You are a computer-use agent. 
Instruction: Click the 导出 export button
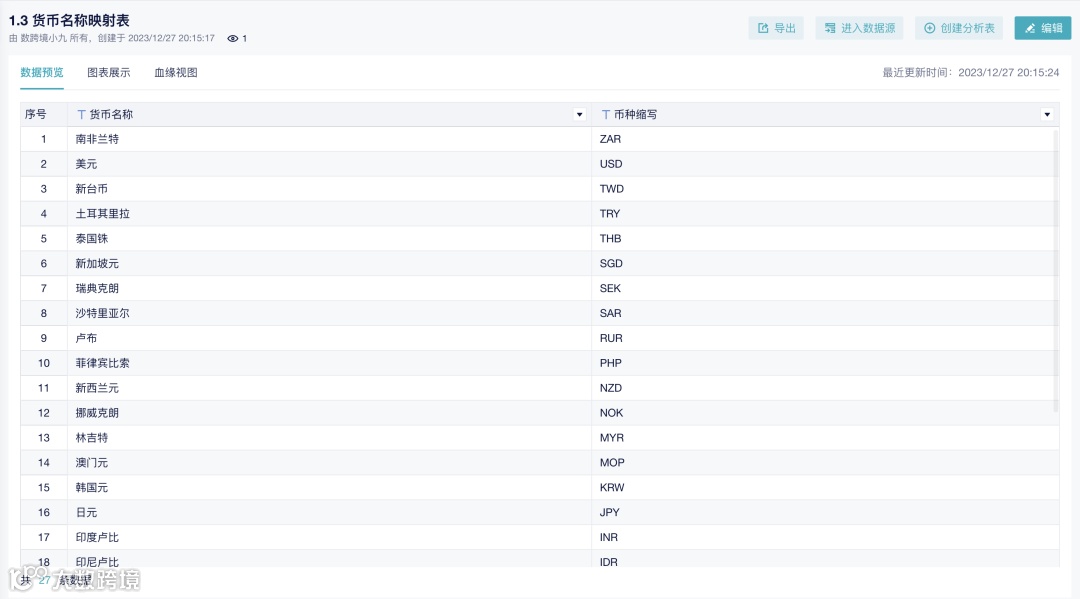(x=776, y=28)
